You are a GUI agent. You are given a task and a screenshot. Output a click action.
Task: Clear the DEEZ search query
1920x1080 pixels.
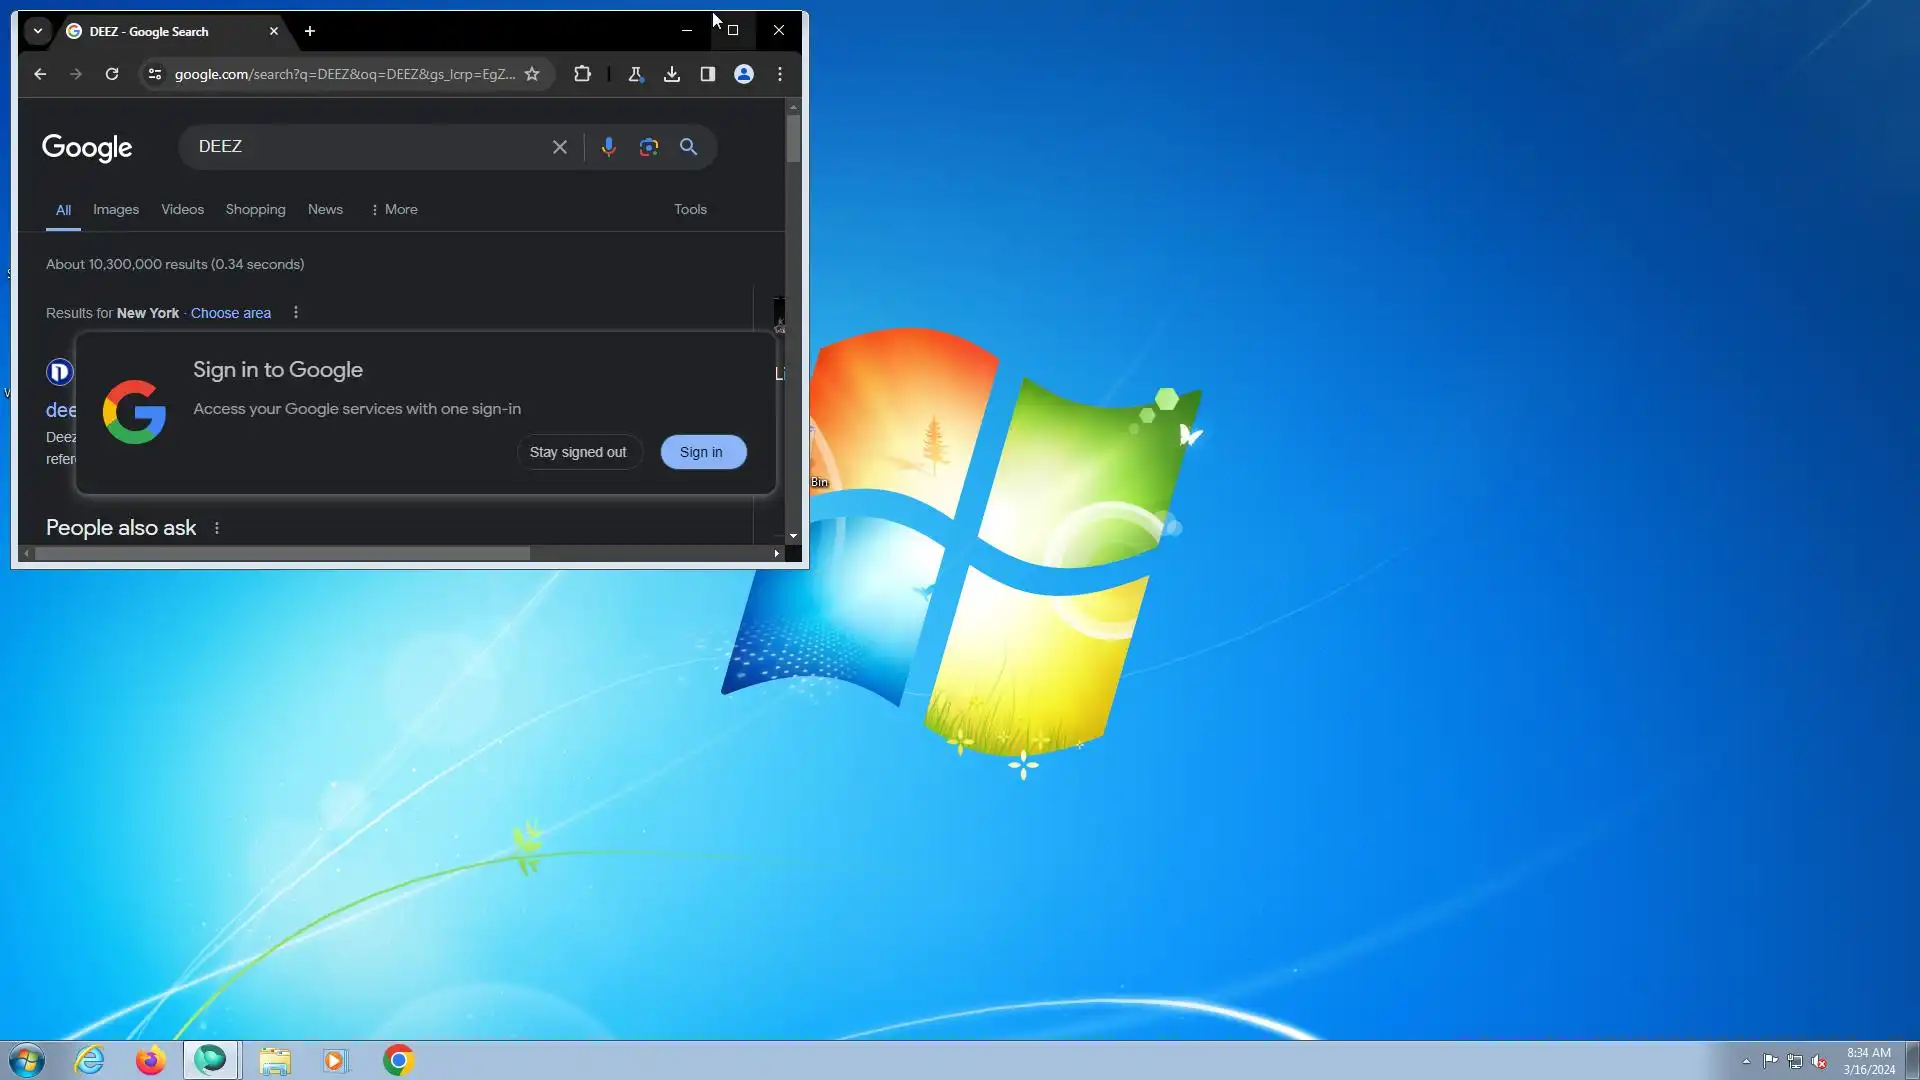pyautogui.click(x=560, y=147)
